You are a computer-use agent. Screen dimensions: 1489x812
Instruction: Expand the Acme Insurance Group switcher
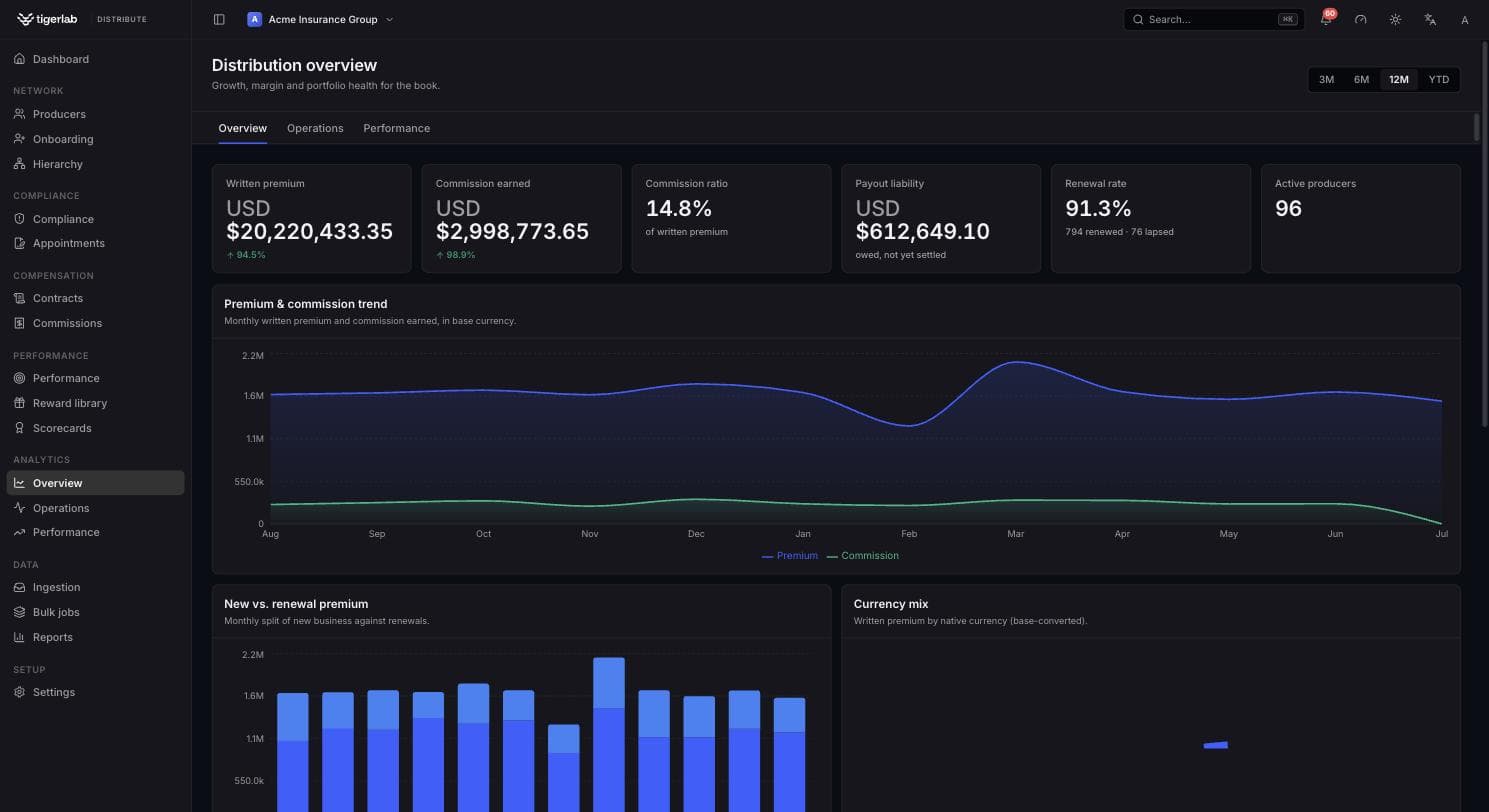coord(321,19)
